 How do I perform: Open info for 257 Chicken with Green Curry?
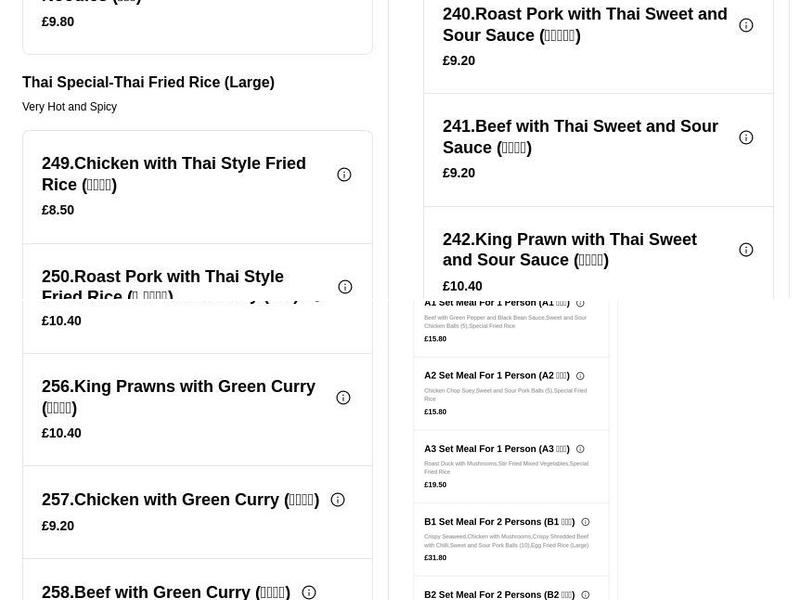coord(338,499)
